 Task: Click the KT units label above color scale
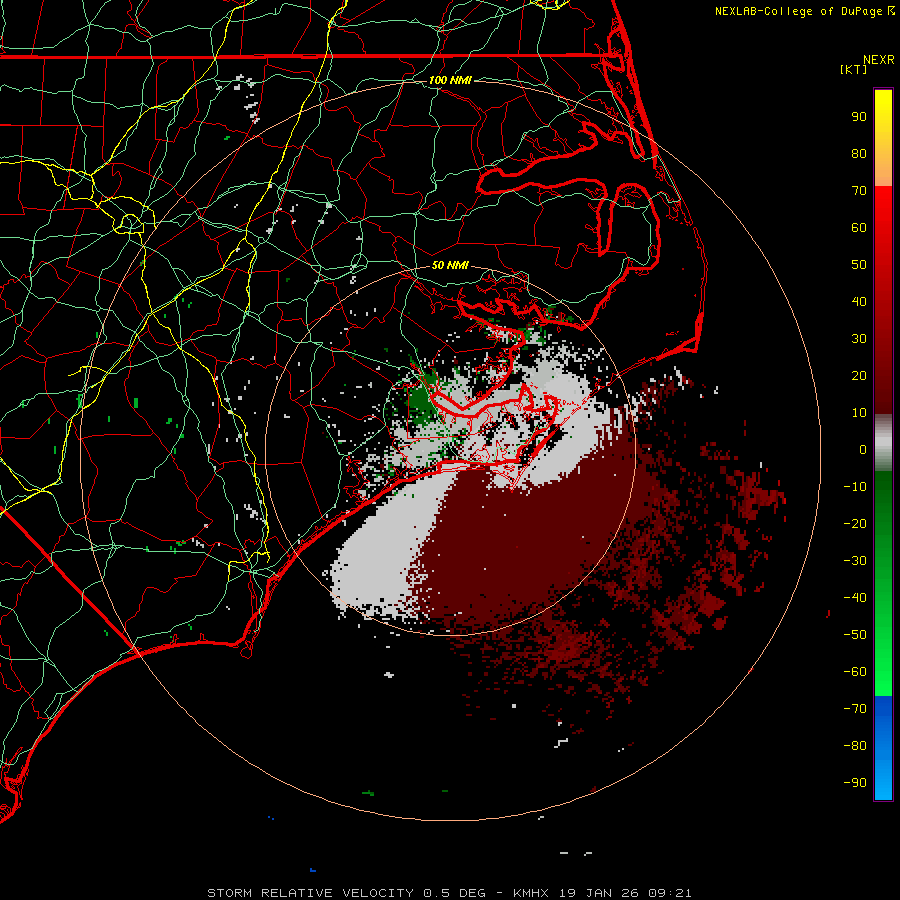pos(854,69)
